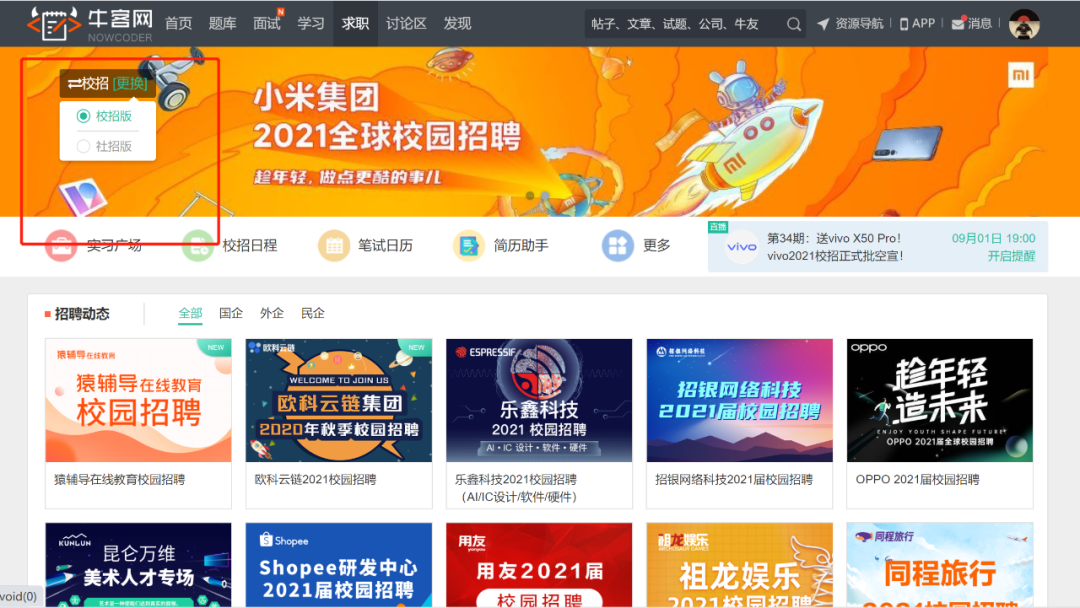Click the 09月01日 19:00 live time text
Viewport: 1080px width, 608px height.
pos(993,238)
